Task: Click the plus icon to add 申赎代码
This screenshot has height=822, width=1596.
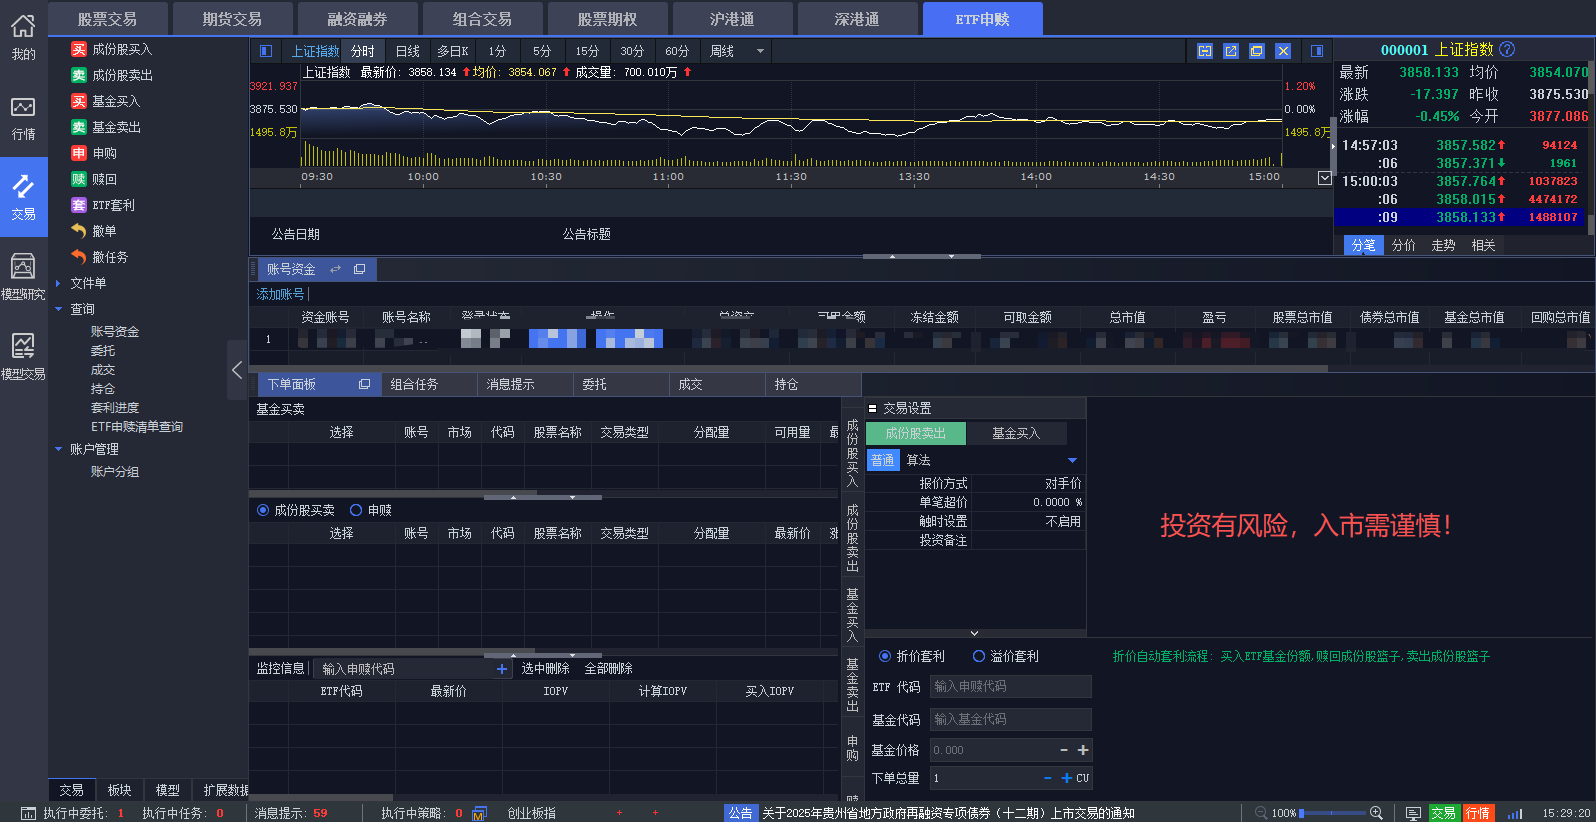Action: 502,669
